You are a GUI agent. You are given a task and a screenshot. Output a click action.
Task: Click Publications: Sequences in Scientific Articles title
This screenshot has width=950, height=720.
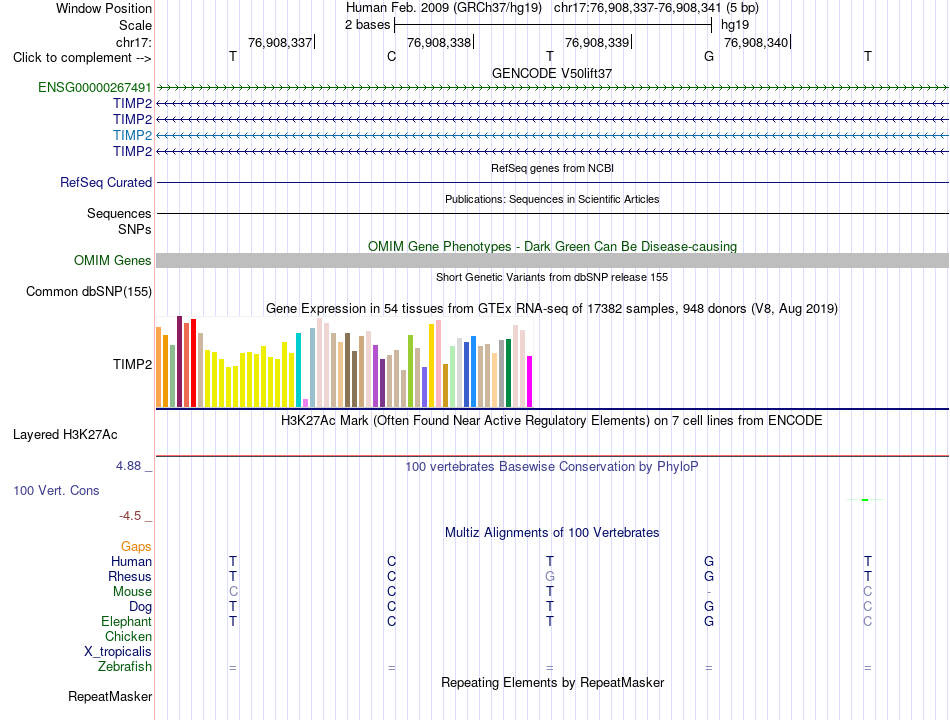point(552,199)
